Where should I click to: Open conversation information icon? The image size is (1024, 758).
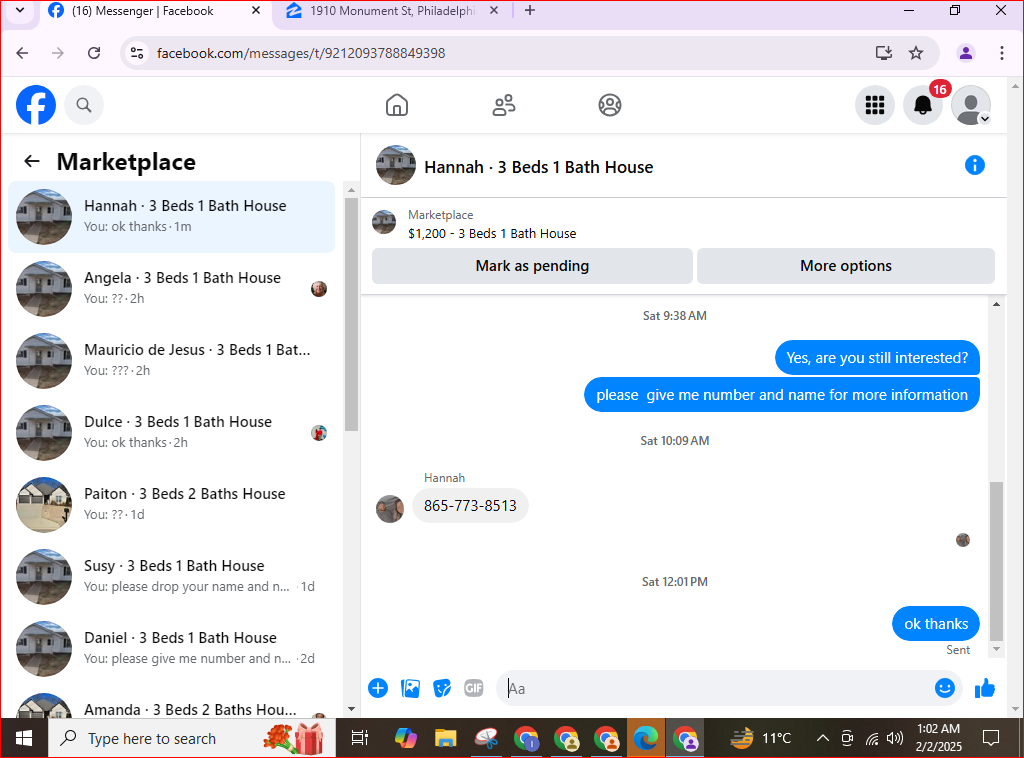(974, 165)
